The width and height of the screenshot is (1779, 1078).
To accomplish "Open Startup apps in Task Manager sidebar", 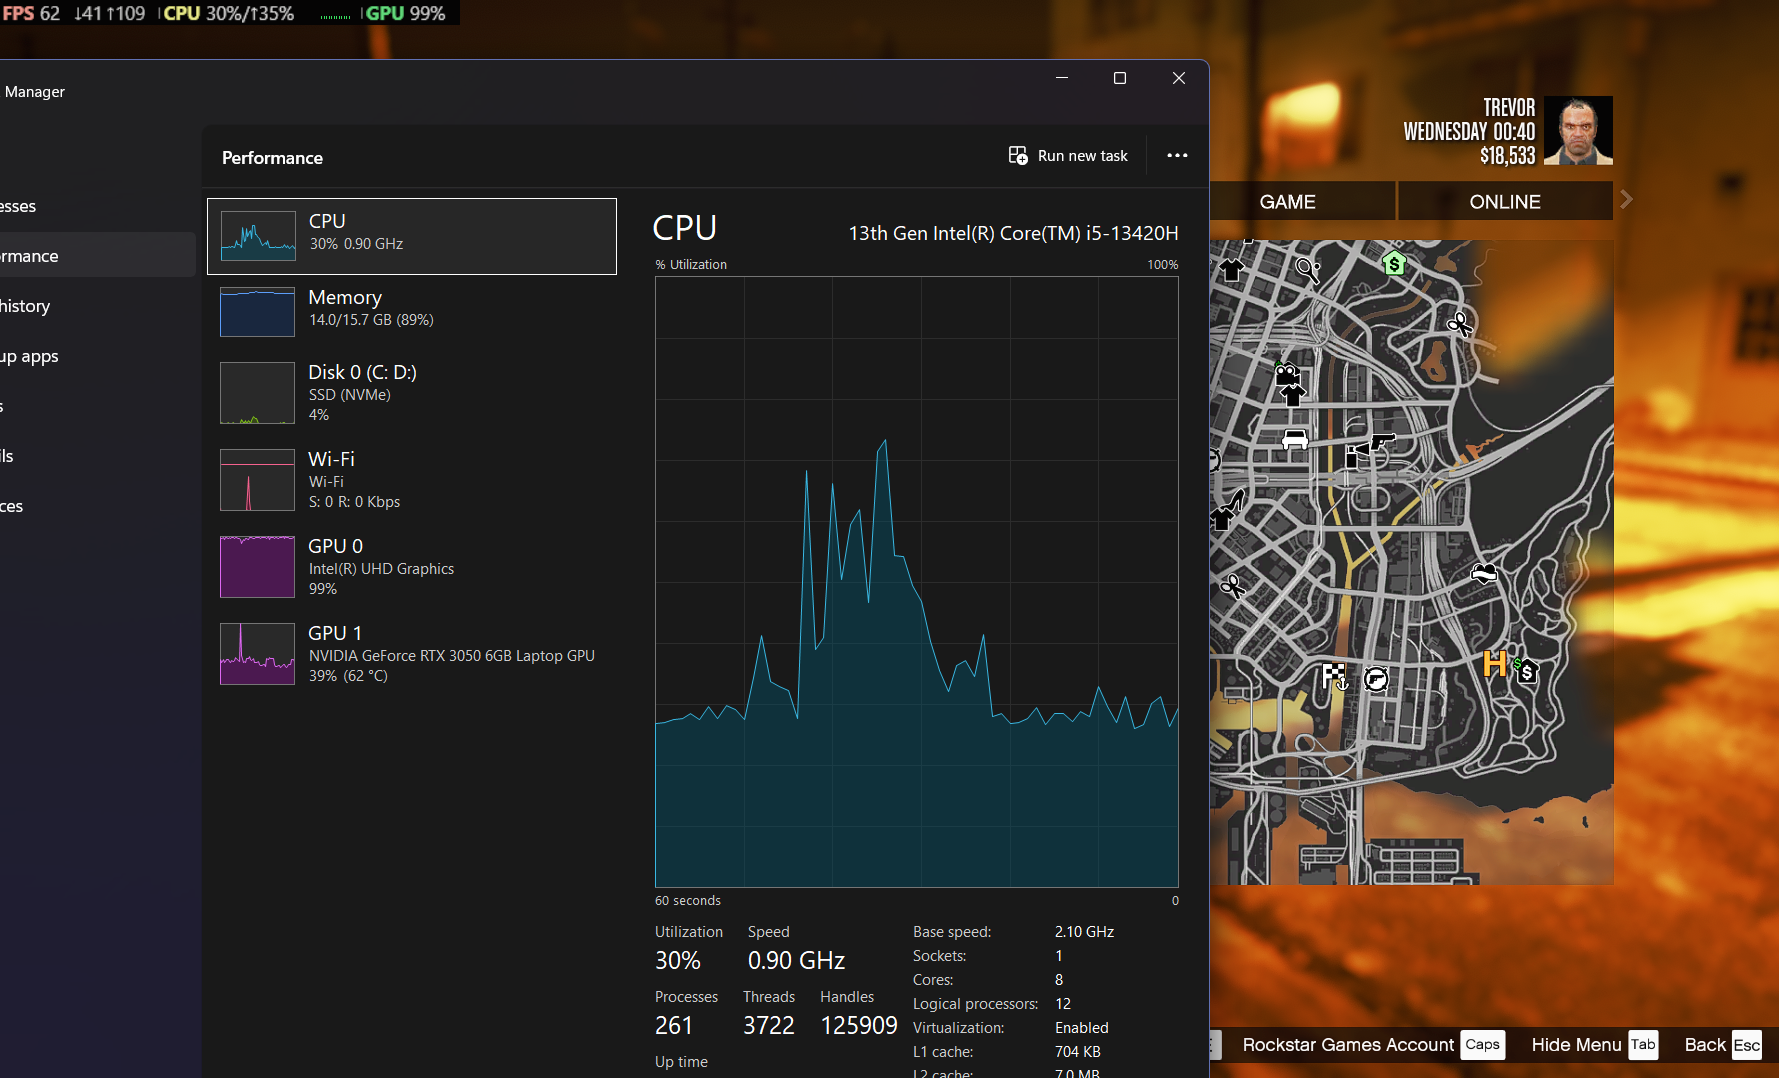I will (x=98, y=356).
